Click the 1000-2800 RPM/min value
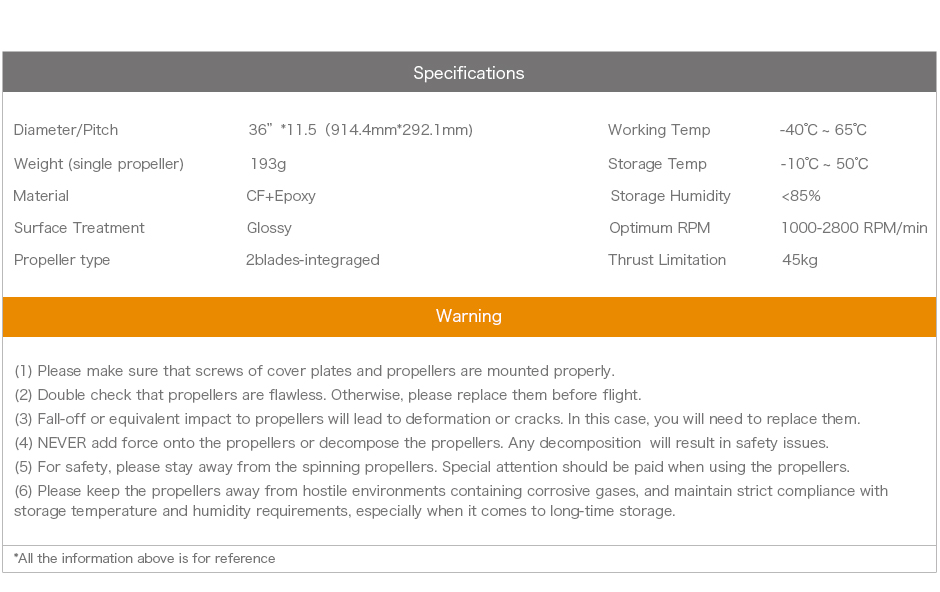The image size is (940, 592). [854, 228]
